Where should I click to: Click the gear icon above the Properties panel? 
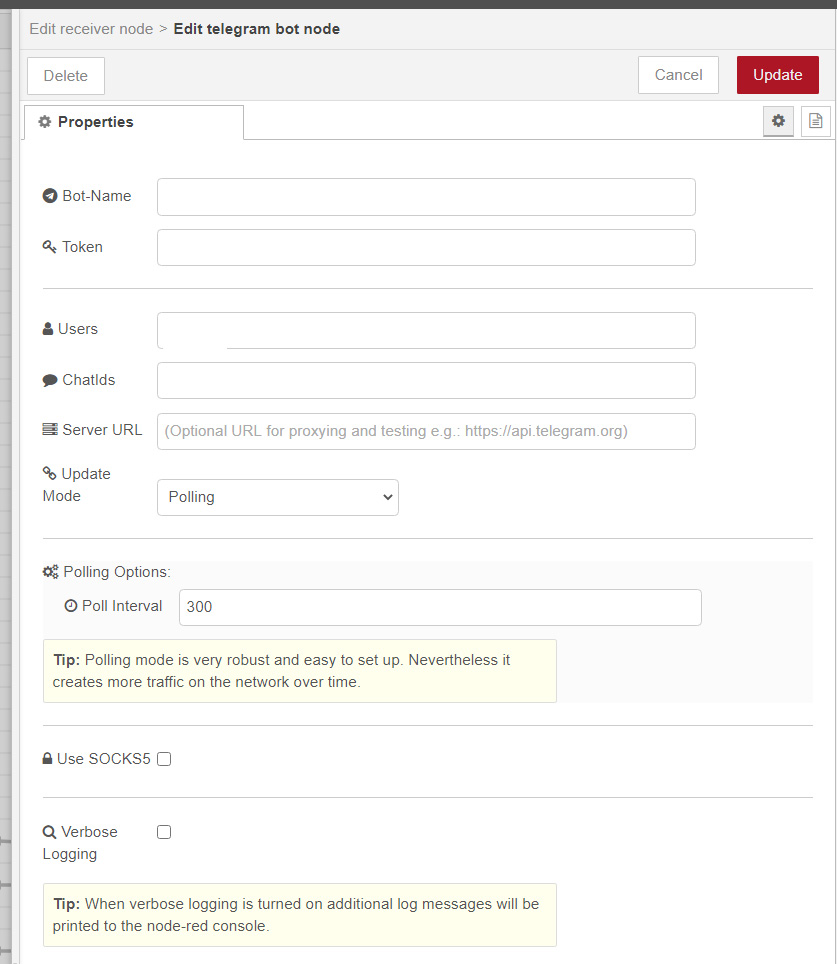[x=778, y=121]
